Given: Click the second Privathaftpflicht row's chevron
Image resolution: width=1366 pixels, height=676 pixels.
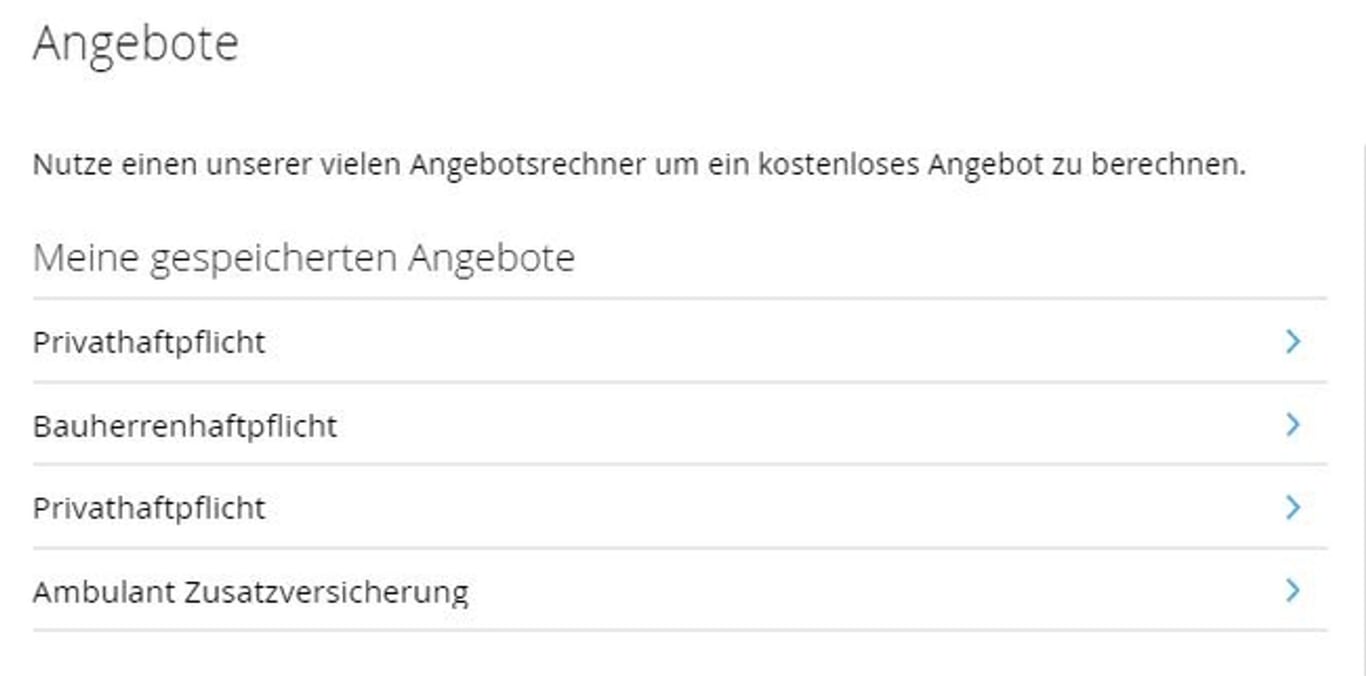Looking at the screenshot, I should [1292, 508].
